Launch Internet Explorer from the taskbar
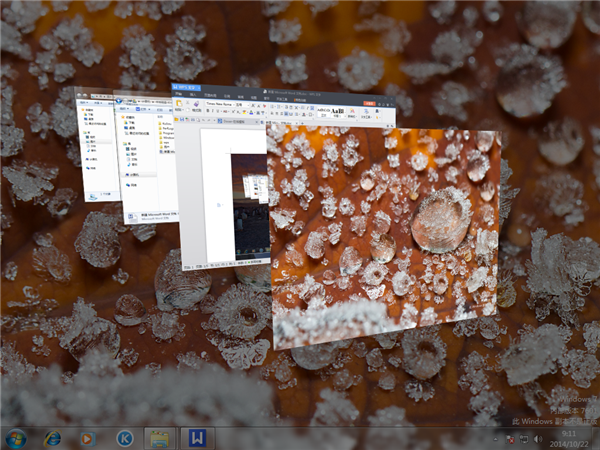The height and width of the screenshot is (450, 600). click(x=52, y=438)
